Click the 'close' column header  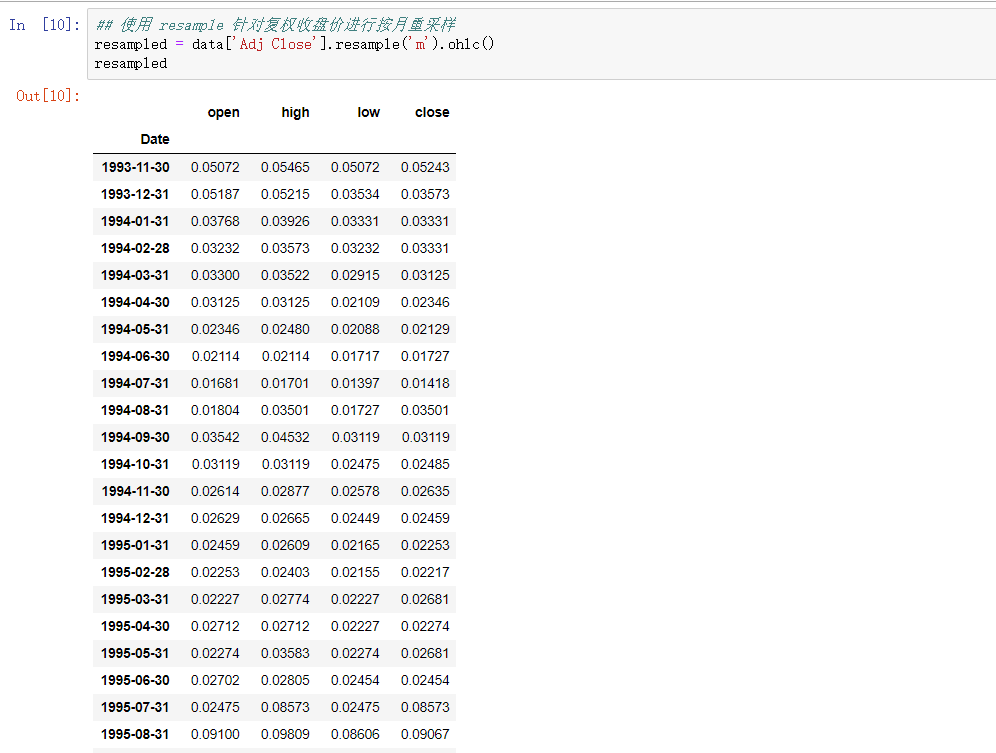(432, 112)
